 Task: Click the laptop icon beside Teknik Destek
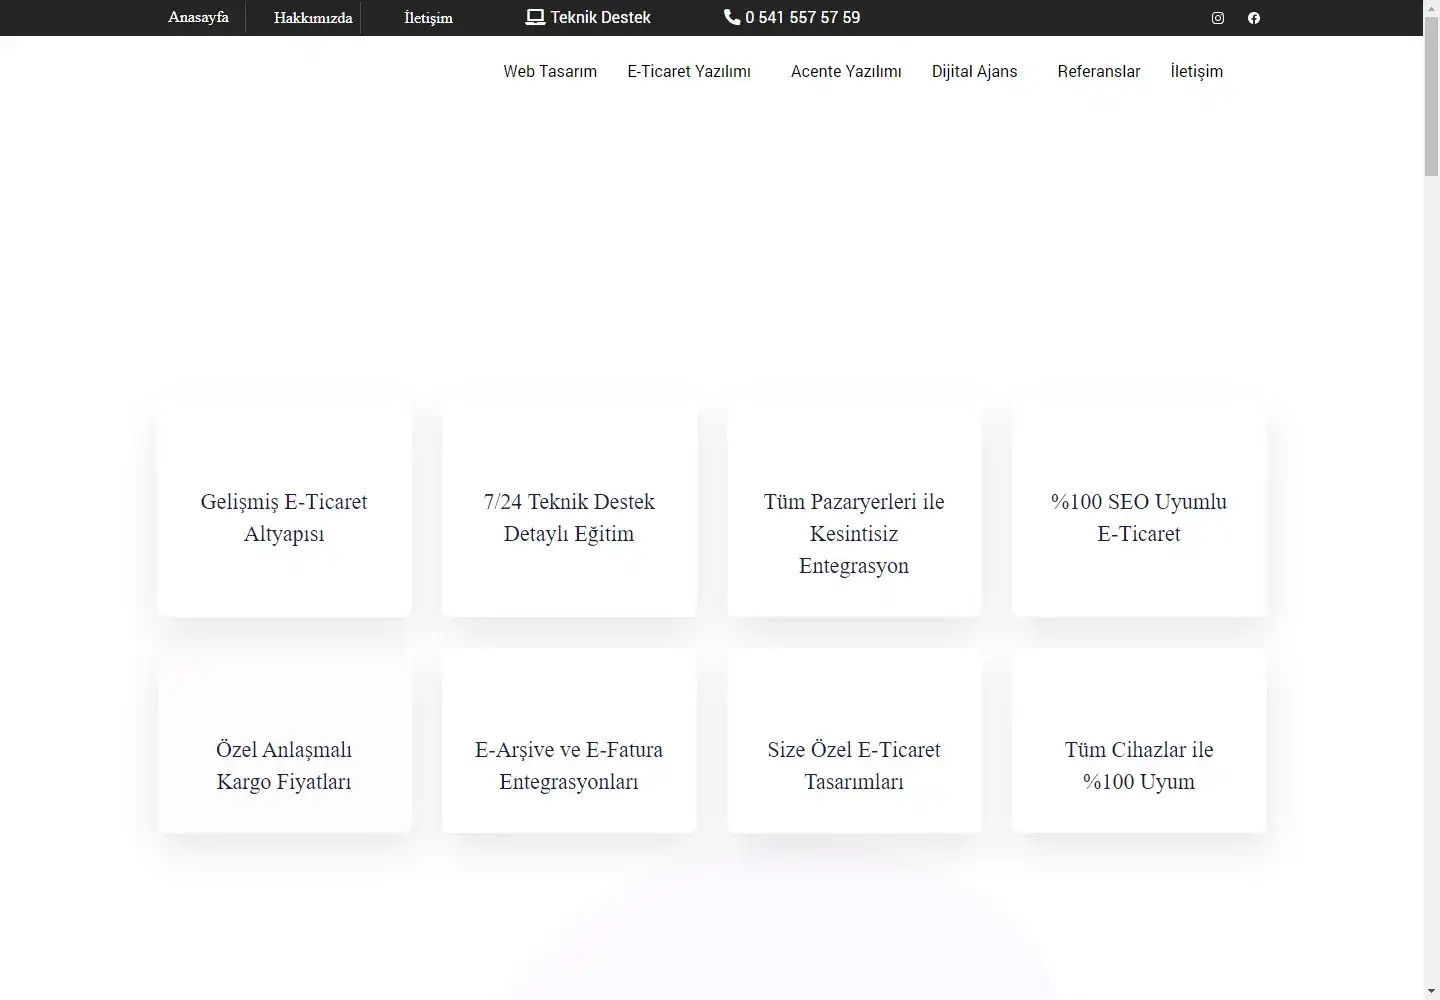pos(535,17)
